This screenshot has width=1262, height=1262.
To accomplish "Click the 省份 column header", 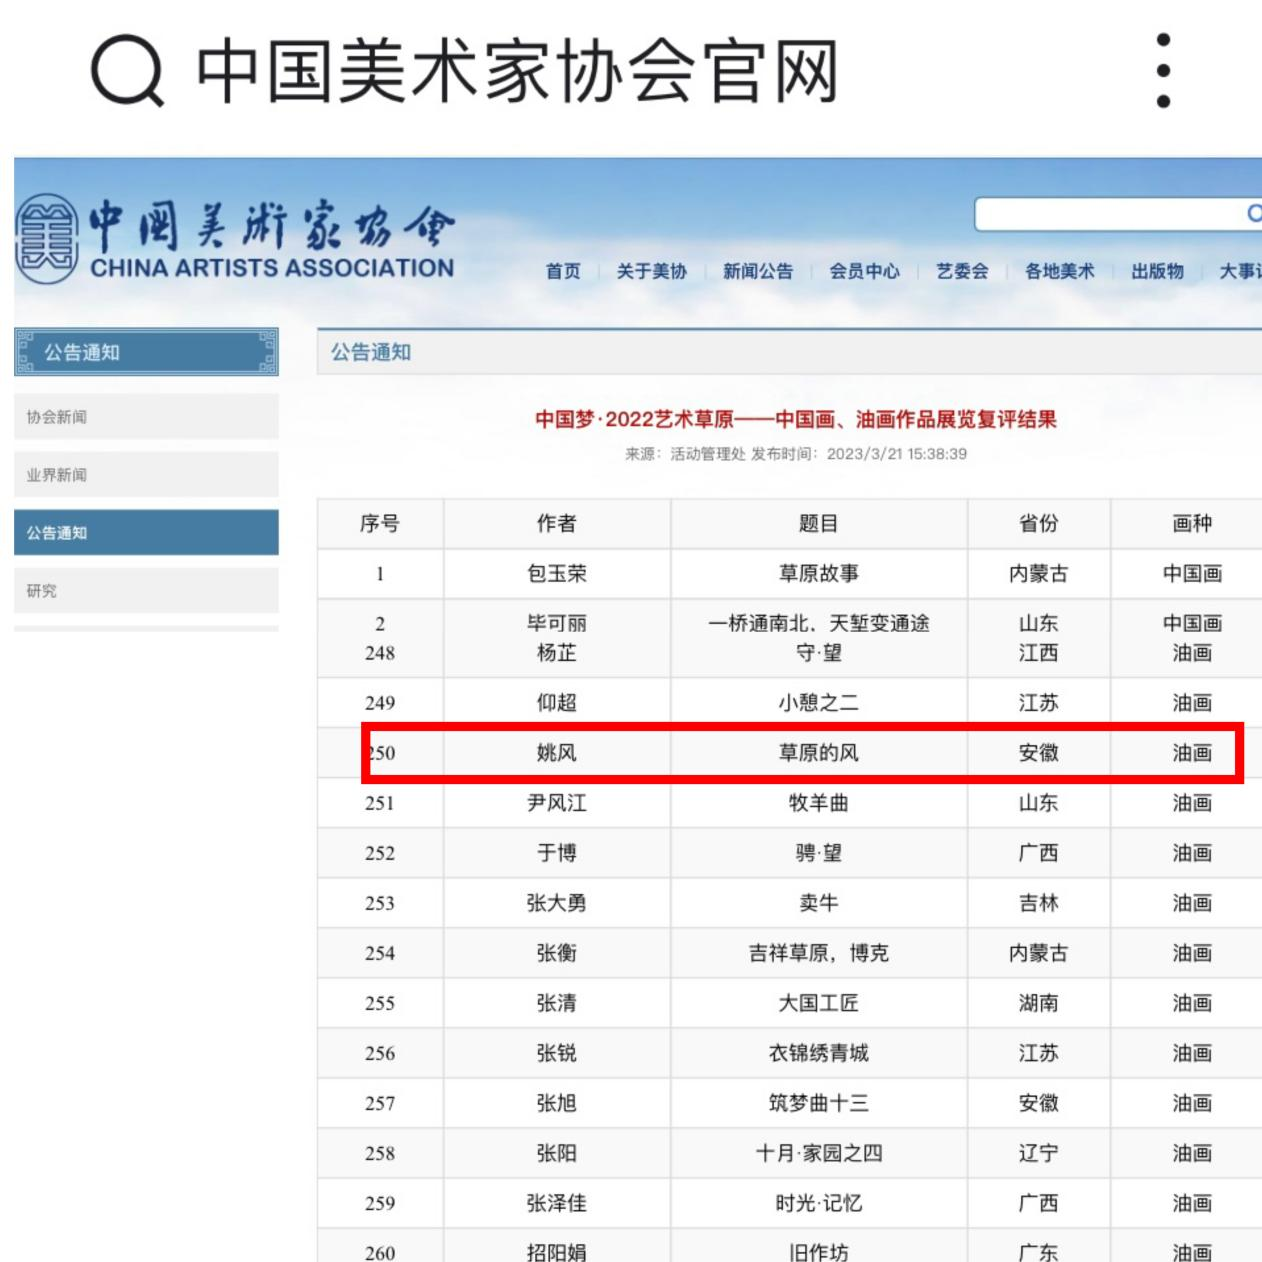I will [1038, 524].
